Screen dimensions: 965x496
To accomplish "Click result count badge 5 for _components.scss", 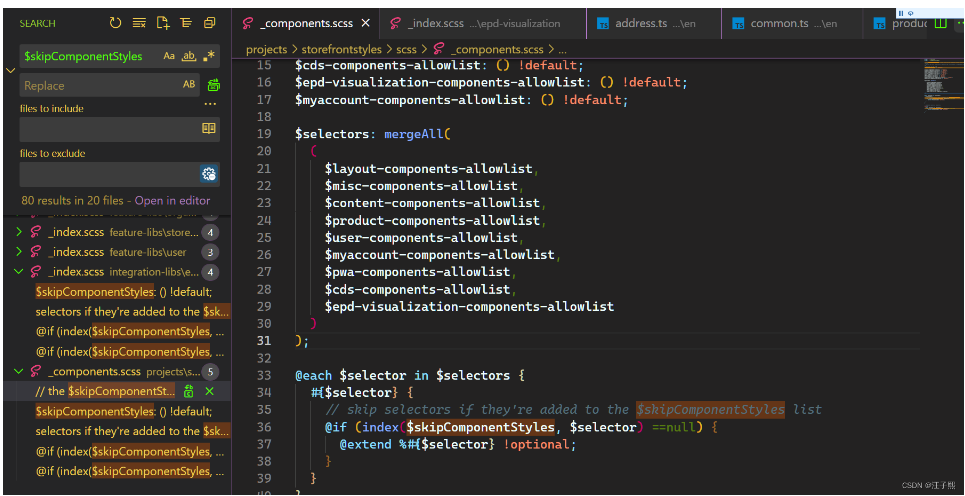I will tap(210, 372).
